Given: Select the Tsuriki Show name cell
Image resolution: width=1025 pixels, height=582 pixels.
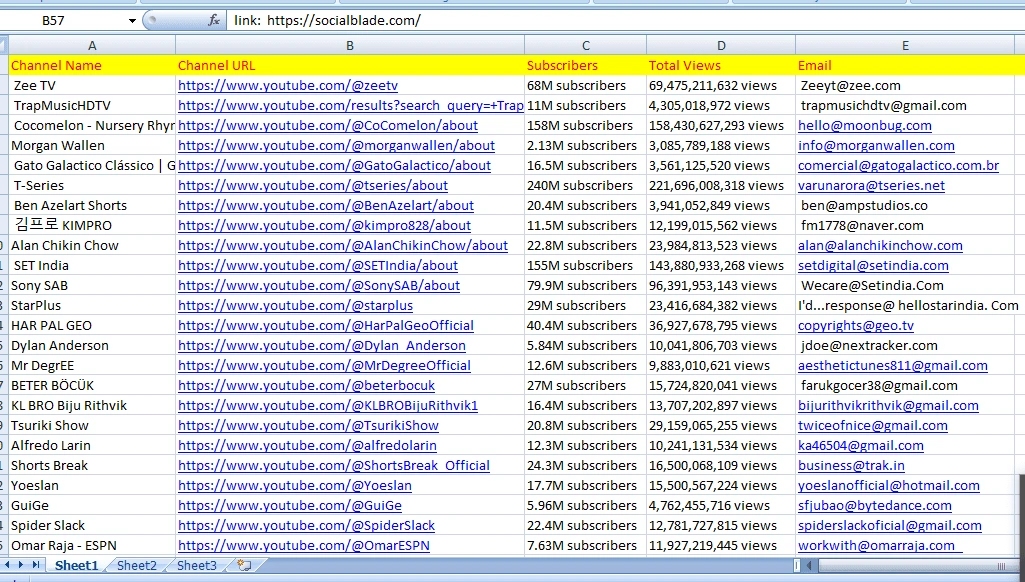Looking at the screenshot, I should tap(92, 426).
